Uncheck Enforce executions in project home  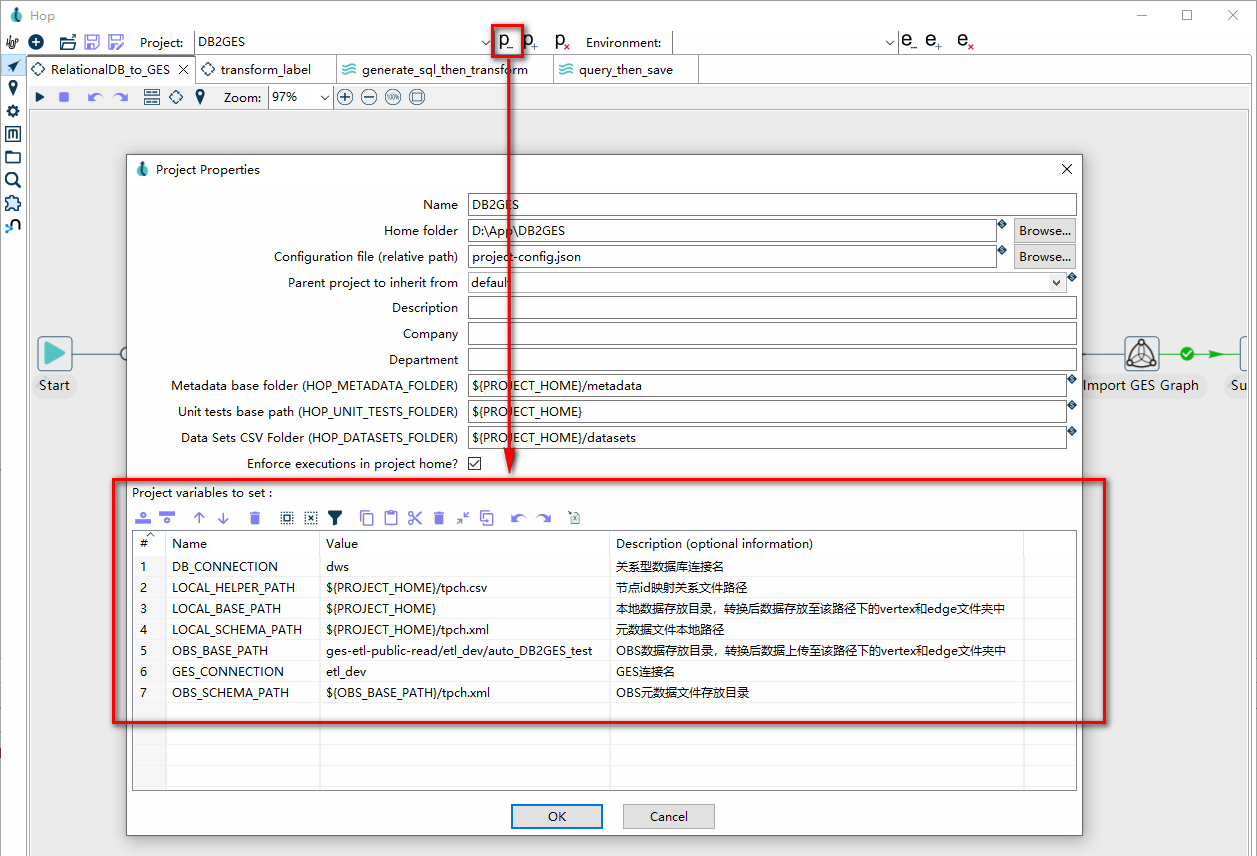475,464
